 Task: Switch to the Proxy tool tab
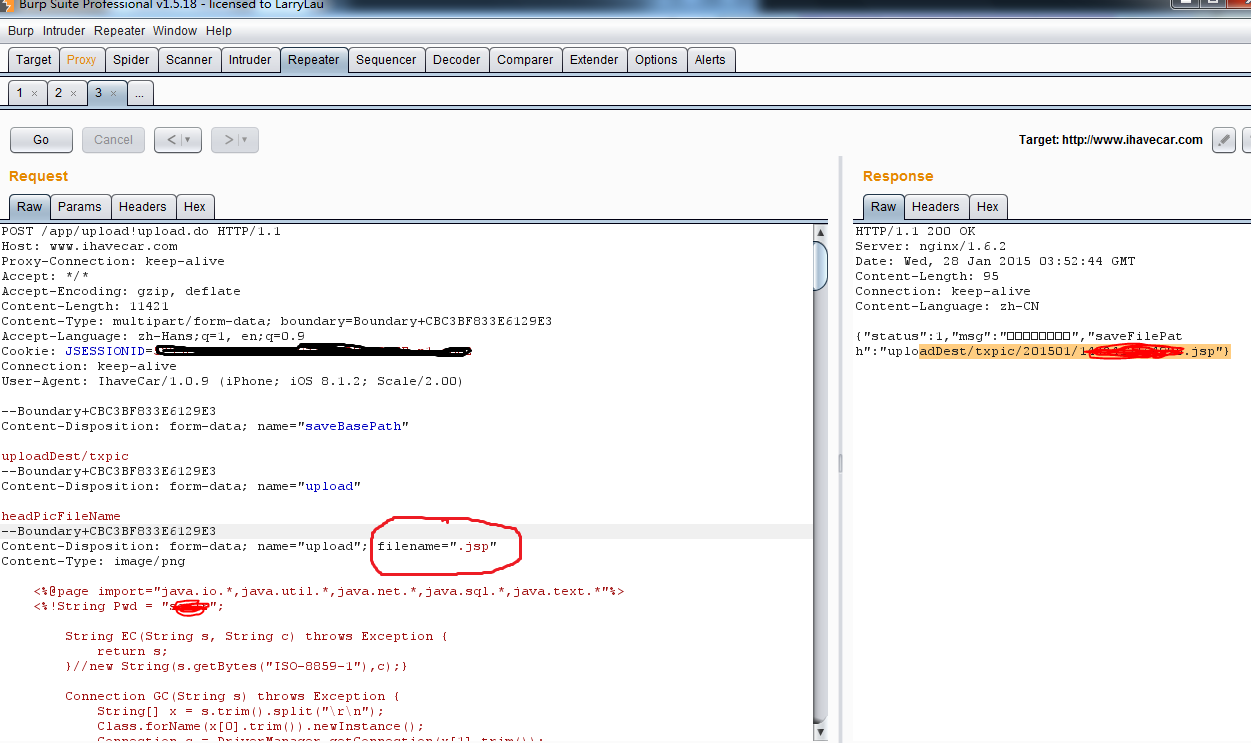81,60
